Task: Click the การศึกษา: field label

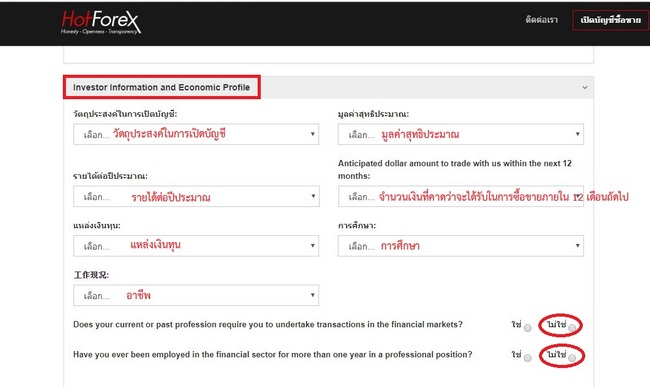Action: [x=357, y=226]
